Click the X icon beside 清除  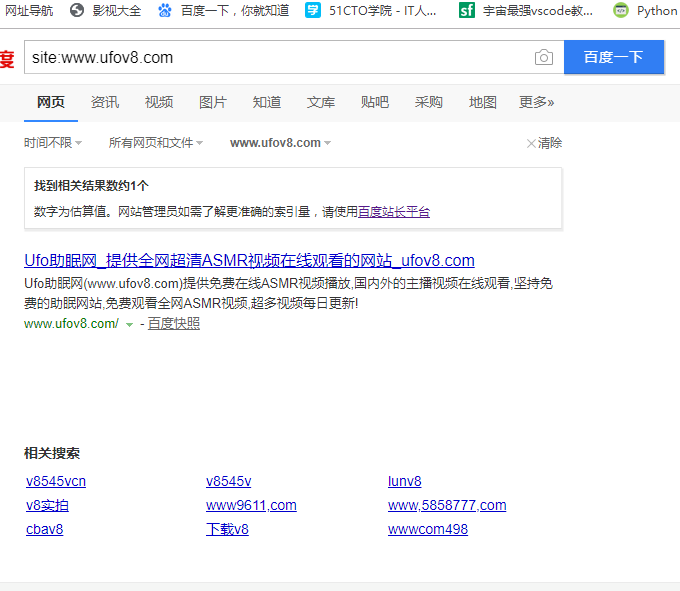[531, 144]
